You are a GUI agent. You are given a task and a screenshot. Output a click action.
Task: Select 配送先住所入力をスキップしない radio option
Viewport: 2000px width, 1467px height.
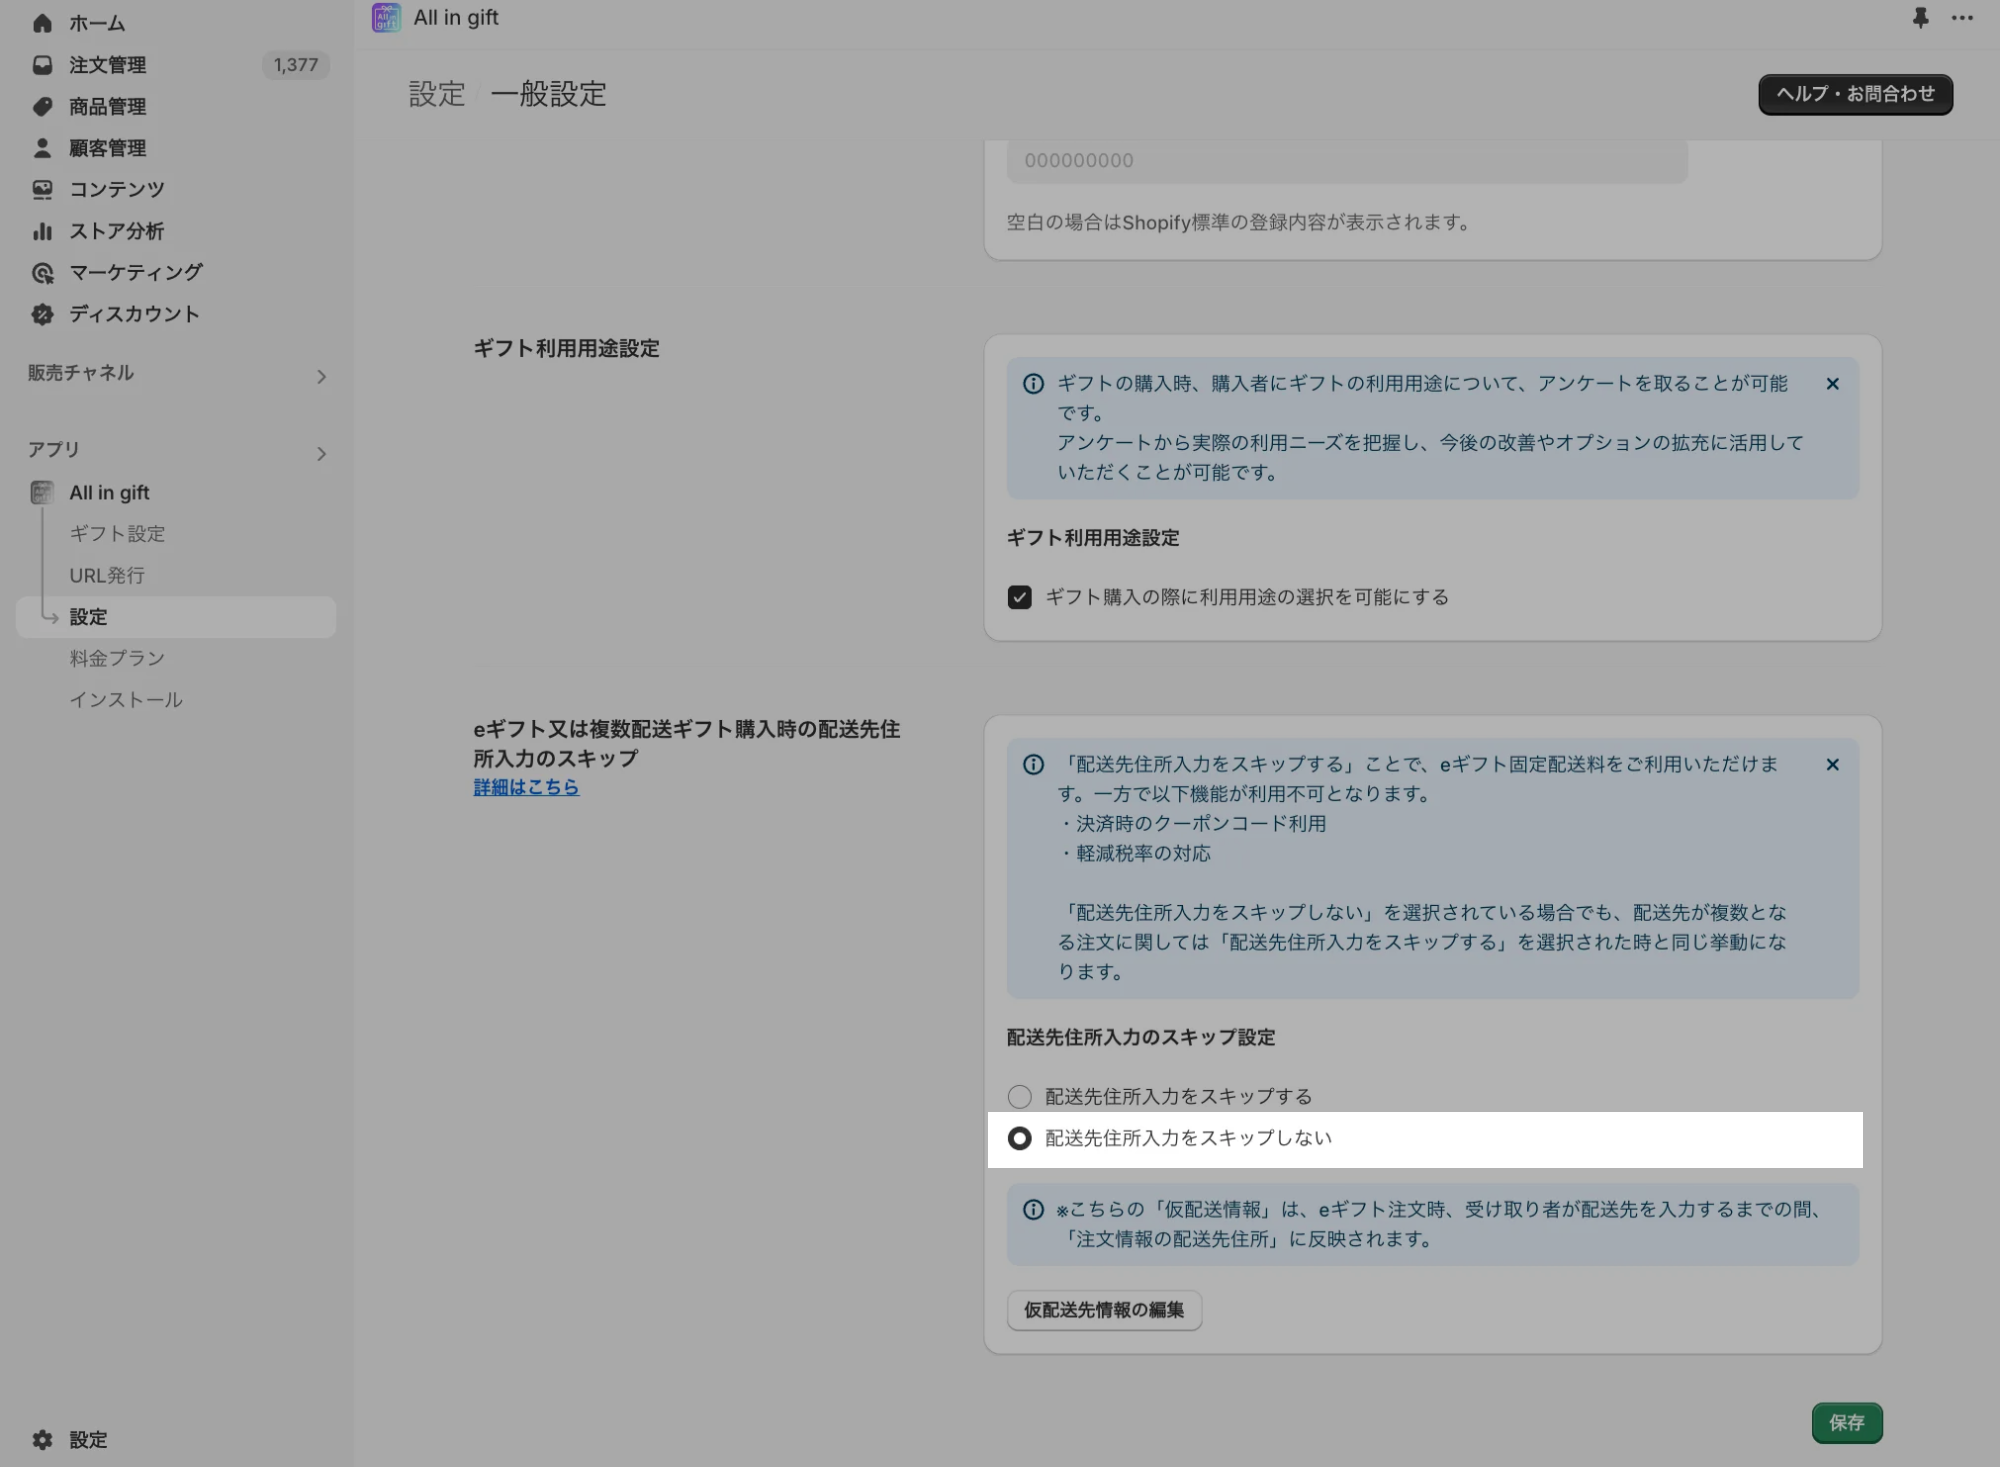[x=1019, y=1139]
